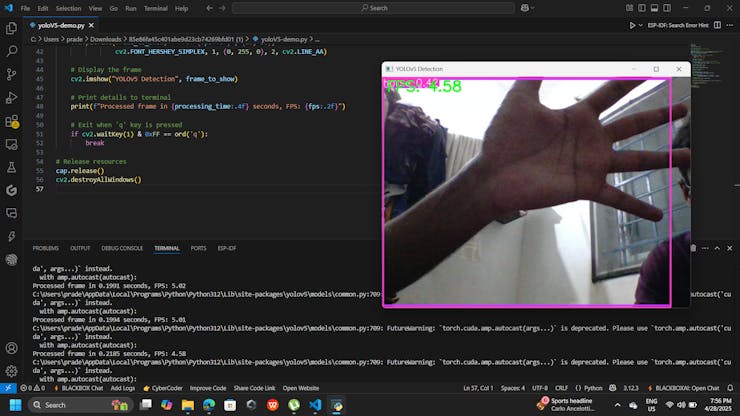The width and height of the screenshot is (740, 416).
Task: Click Open Website in status bar
Action: 301,388
